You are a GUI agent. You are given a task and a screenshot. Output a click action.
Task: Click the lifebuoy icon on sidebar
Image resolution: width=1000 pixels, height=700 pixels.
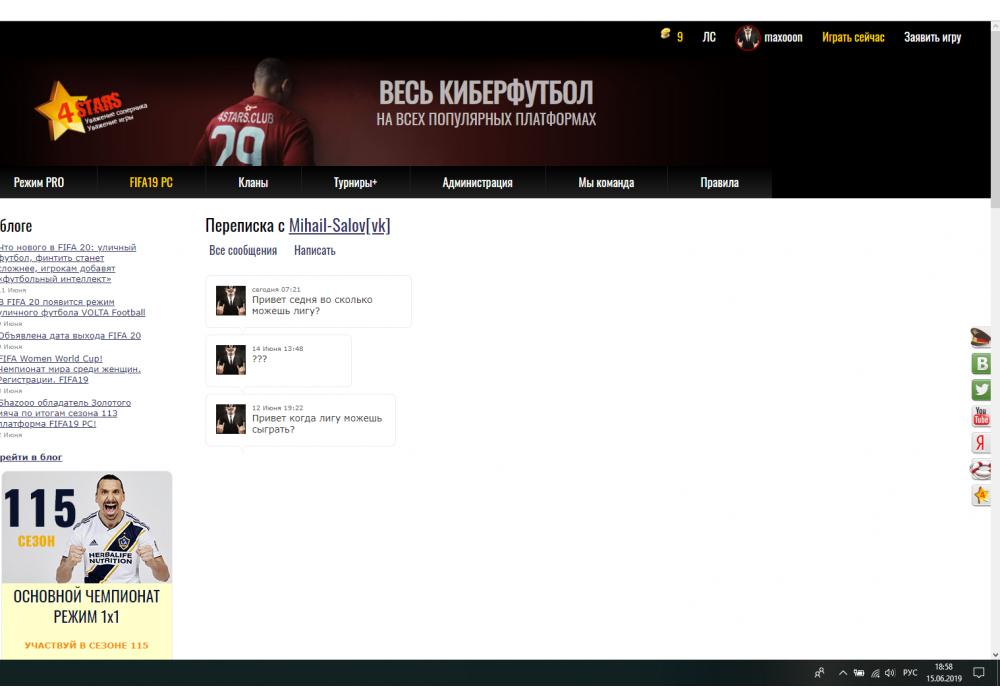(982, 469)
